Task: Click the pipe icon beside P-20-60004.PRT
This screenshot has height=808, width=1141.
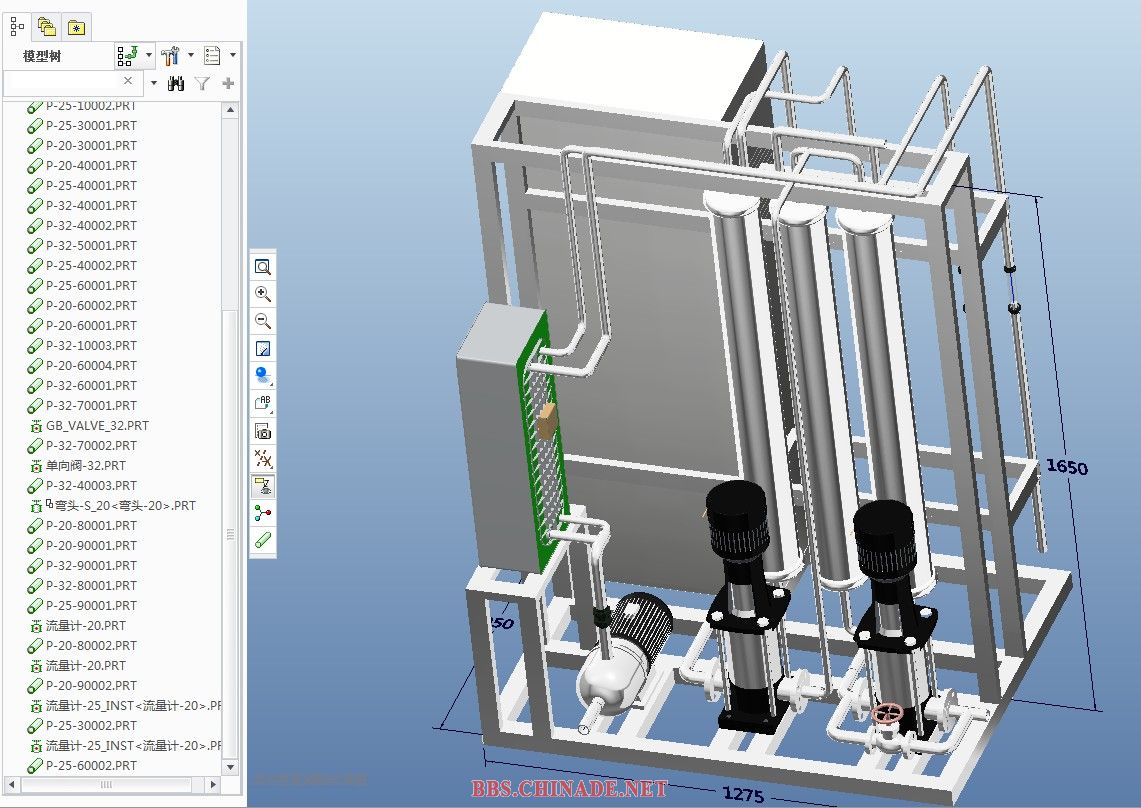Action: (x=35, y=366)
